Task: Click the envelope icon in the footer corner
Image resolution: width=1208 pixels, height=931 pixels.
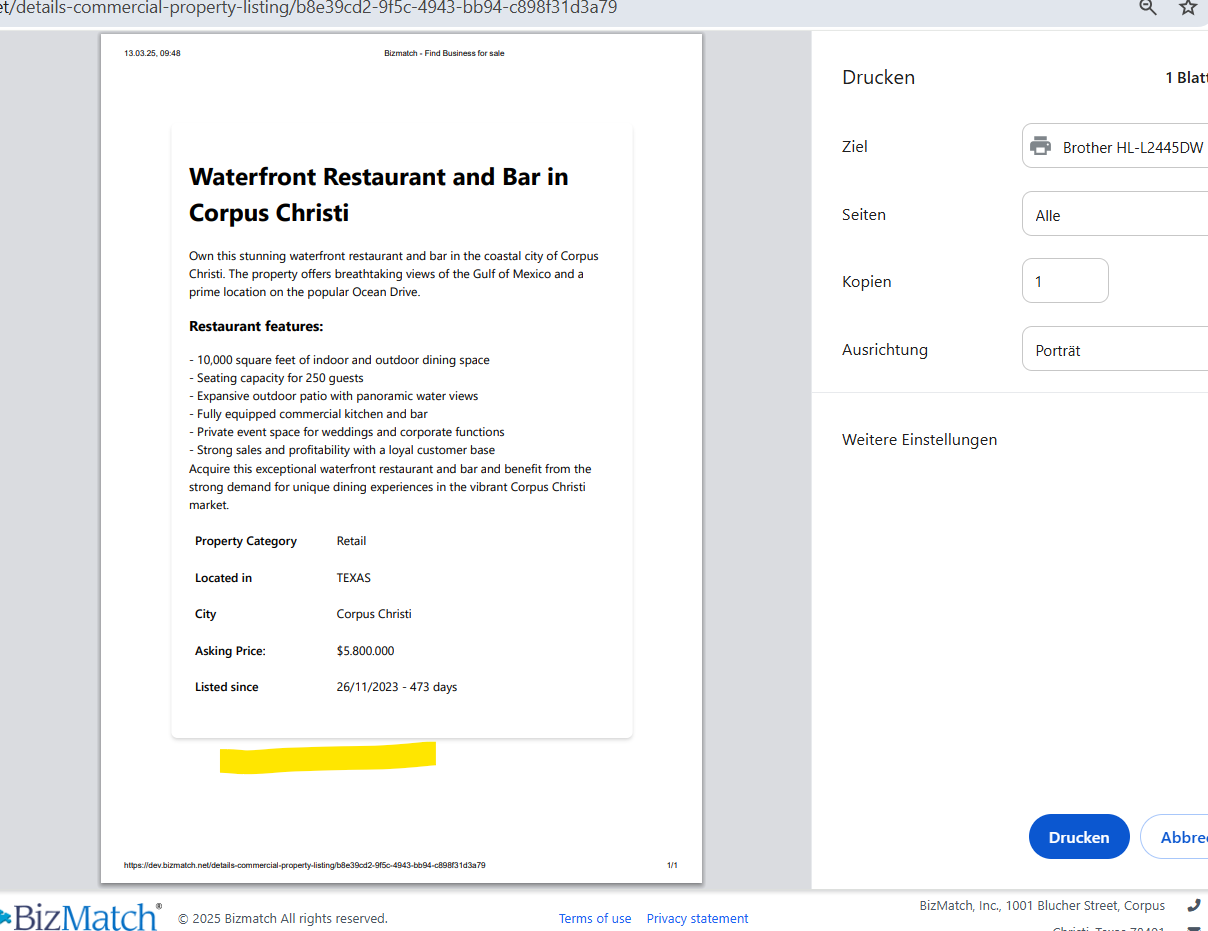Action: [1193, 927]
